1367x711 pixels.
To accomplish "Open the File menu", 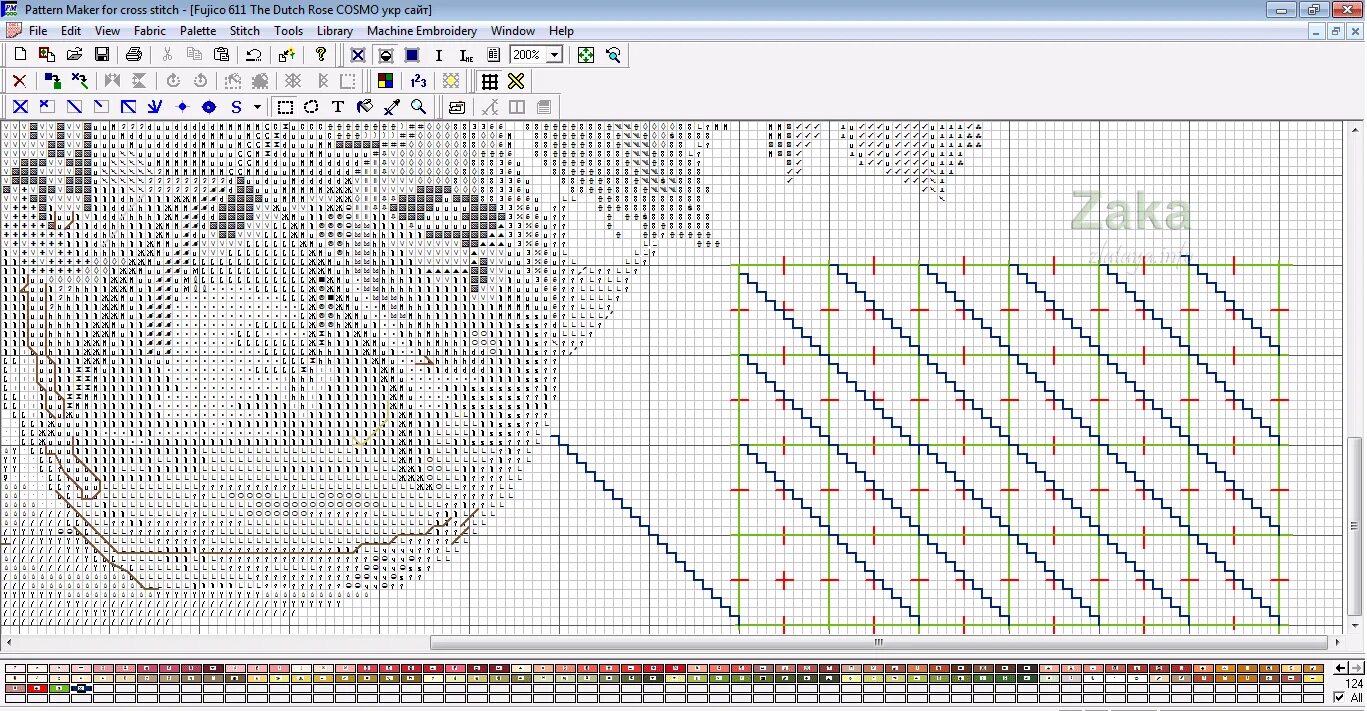I will (x=38, y=31).
